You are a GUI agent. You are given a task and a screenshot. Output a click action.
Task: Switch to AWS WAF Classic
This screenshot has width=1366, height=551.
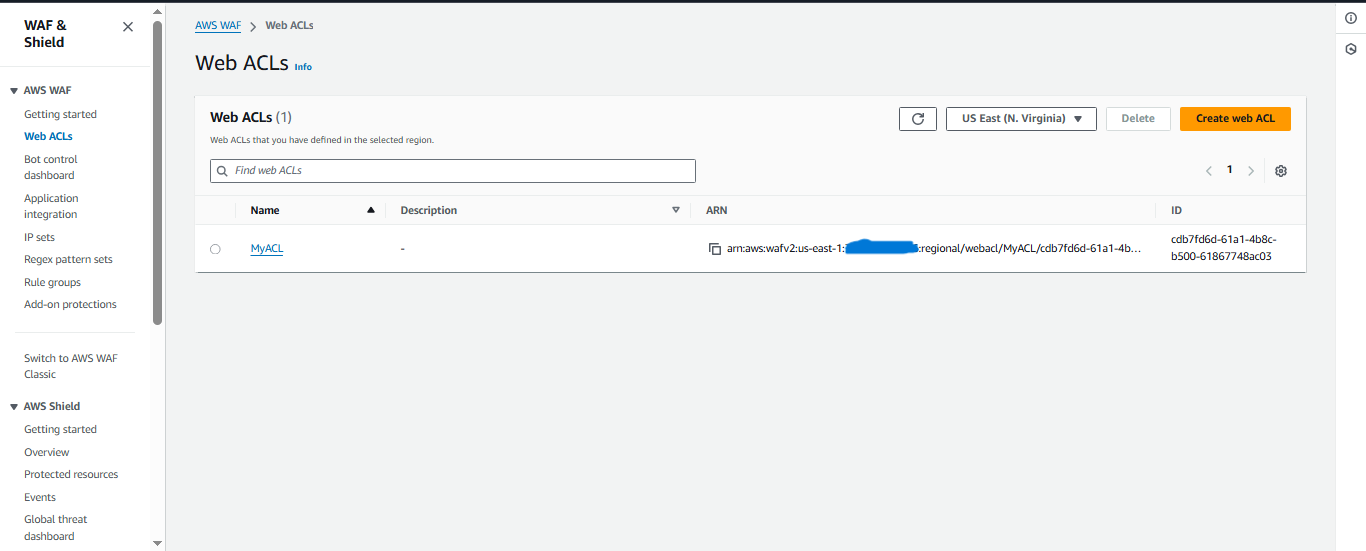click(x=70, y=366)
